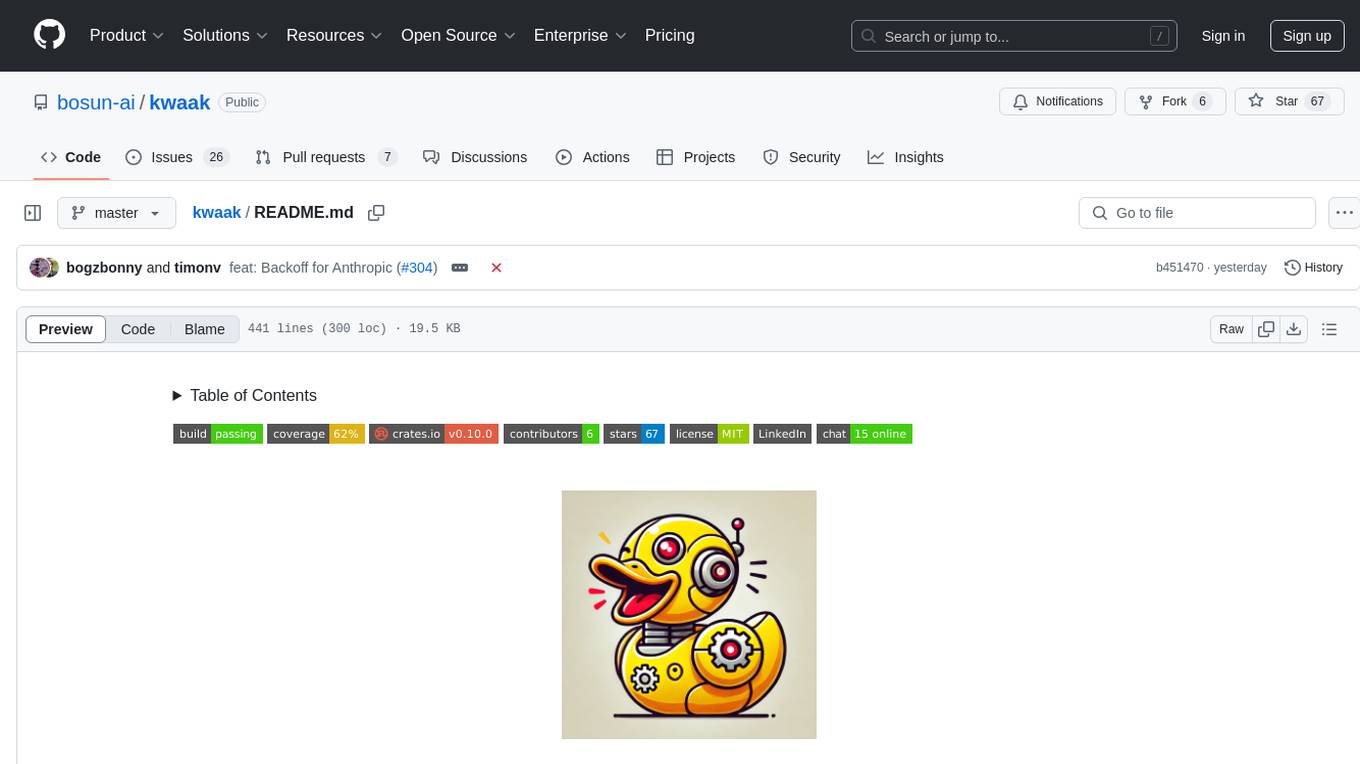Open the Raw file view

pyautogui.click(x=1231, y=329)
